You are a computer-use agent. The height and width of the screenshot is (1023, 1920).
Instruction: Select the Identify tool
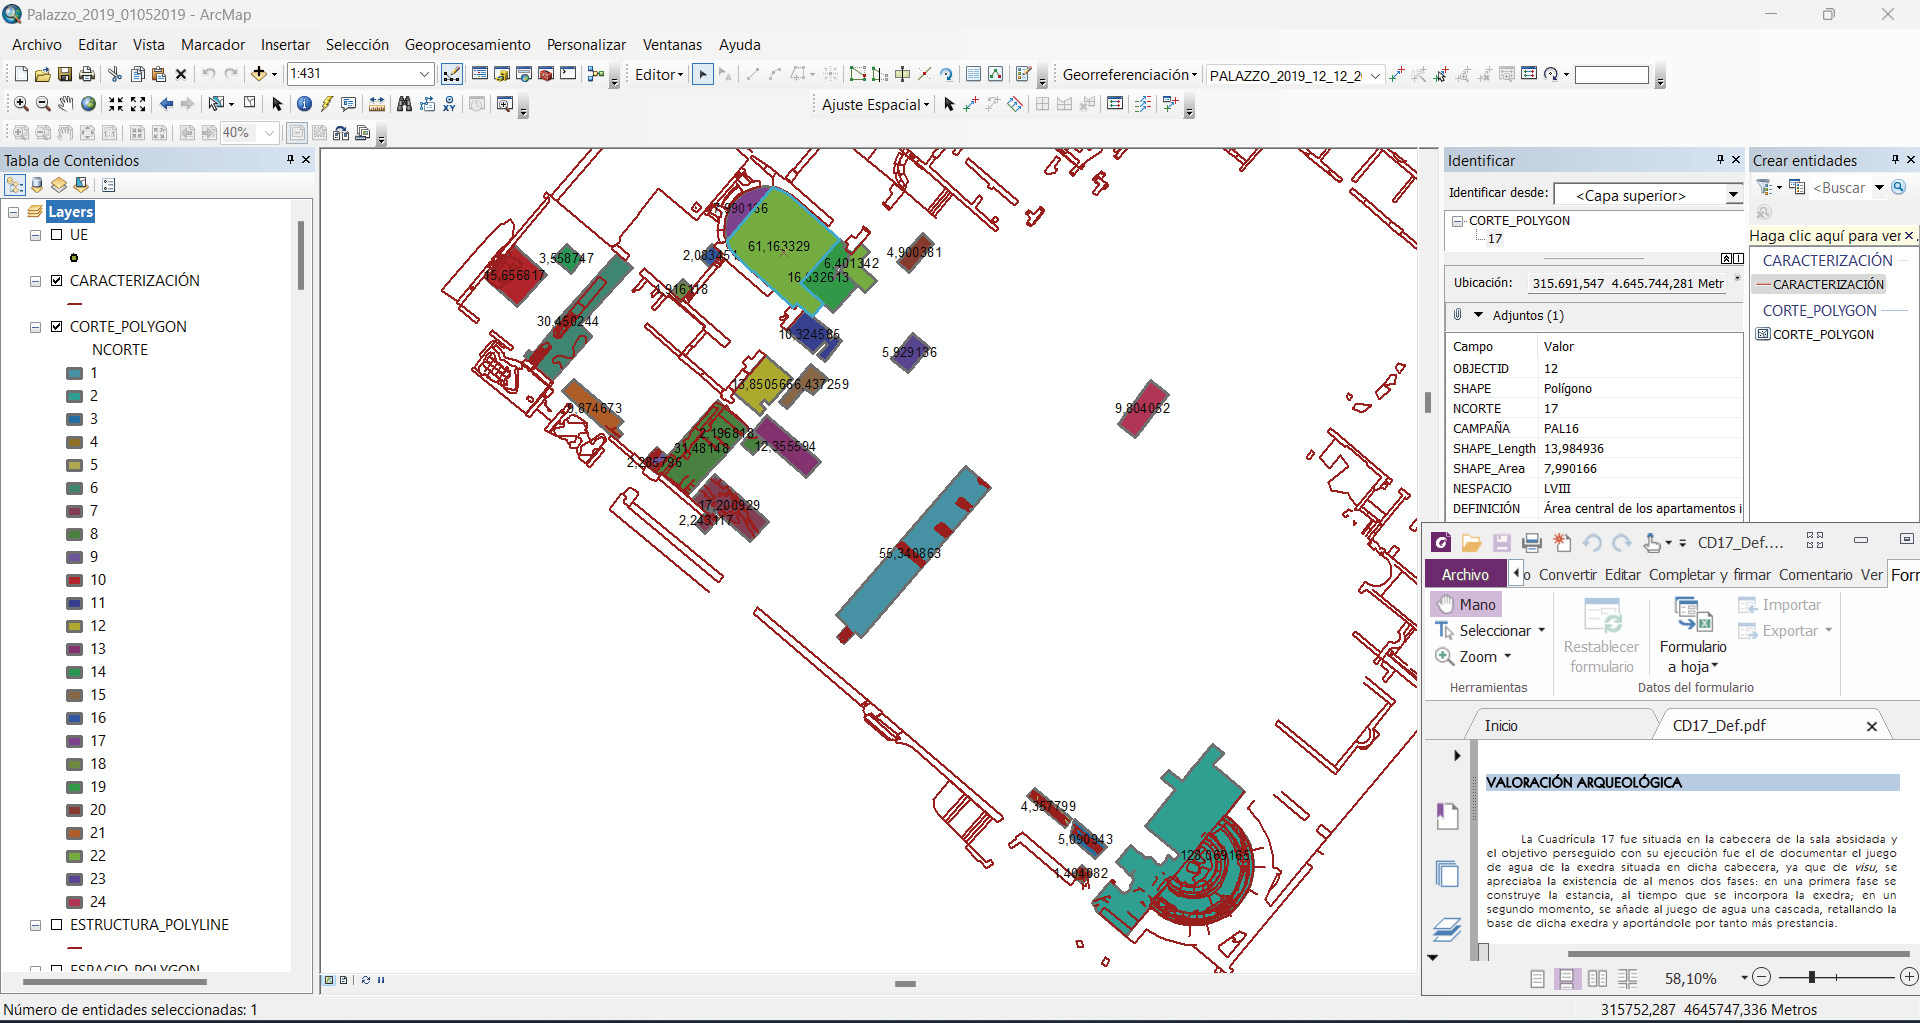coord(305,104)
